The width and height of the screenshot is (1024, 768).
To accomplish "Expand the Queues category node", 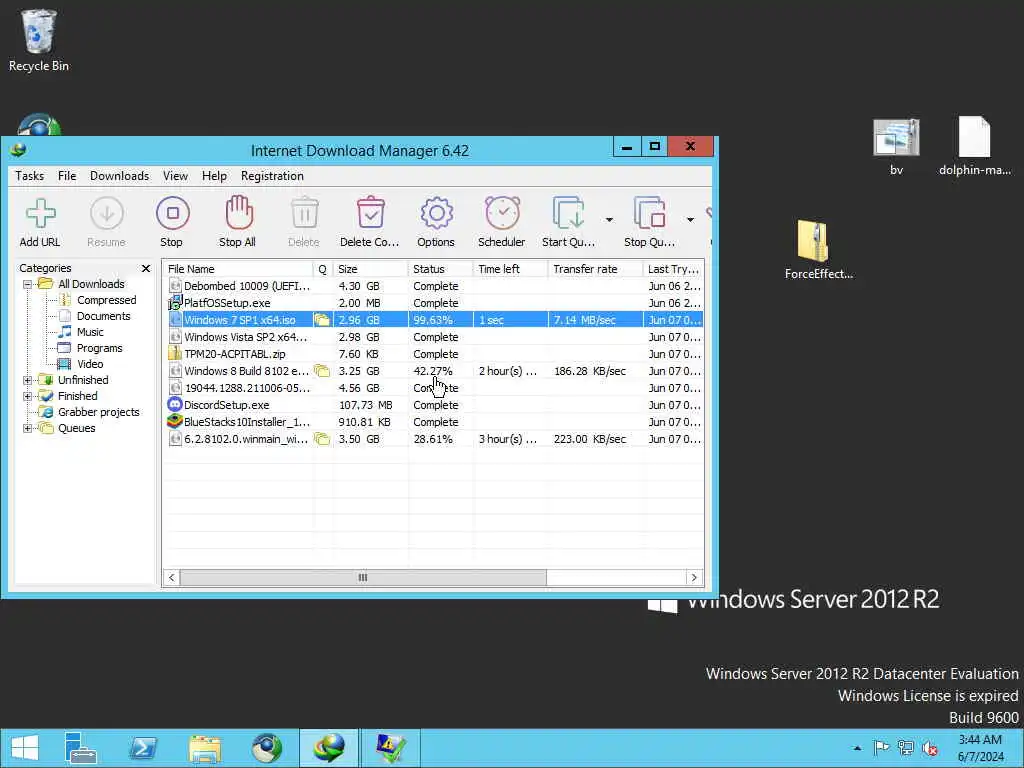I will coord(27,428).
